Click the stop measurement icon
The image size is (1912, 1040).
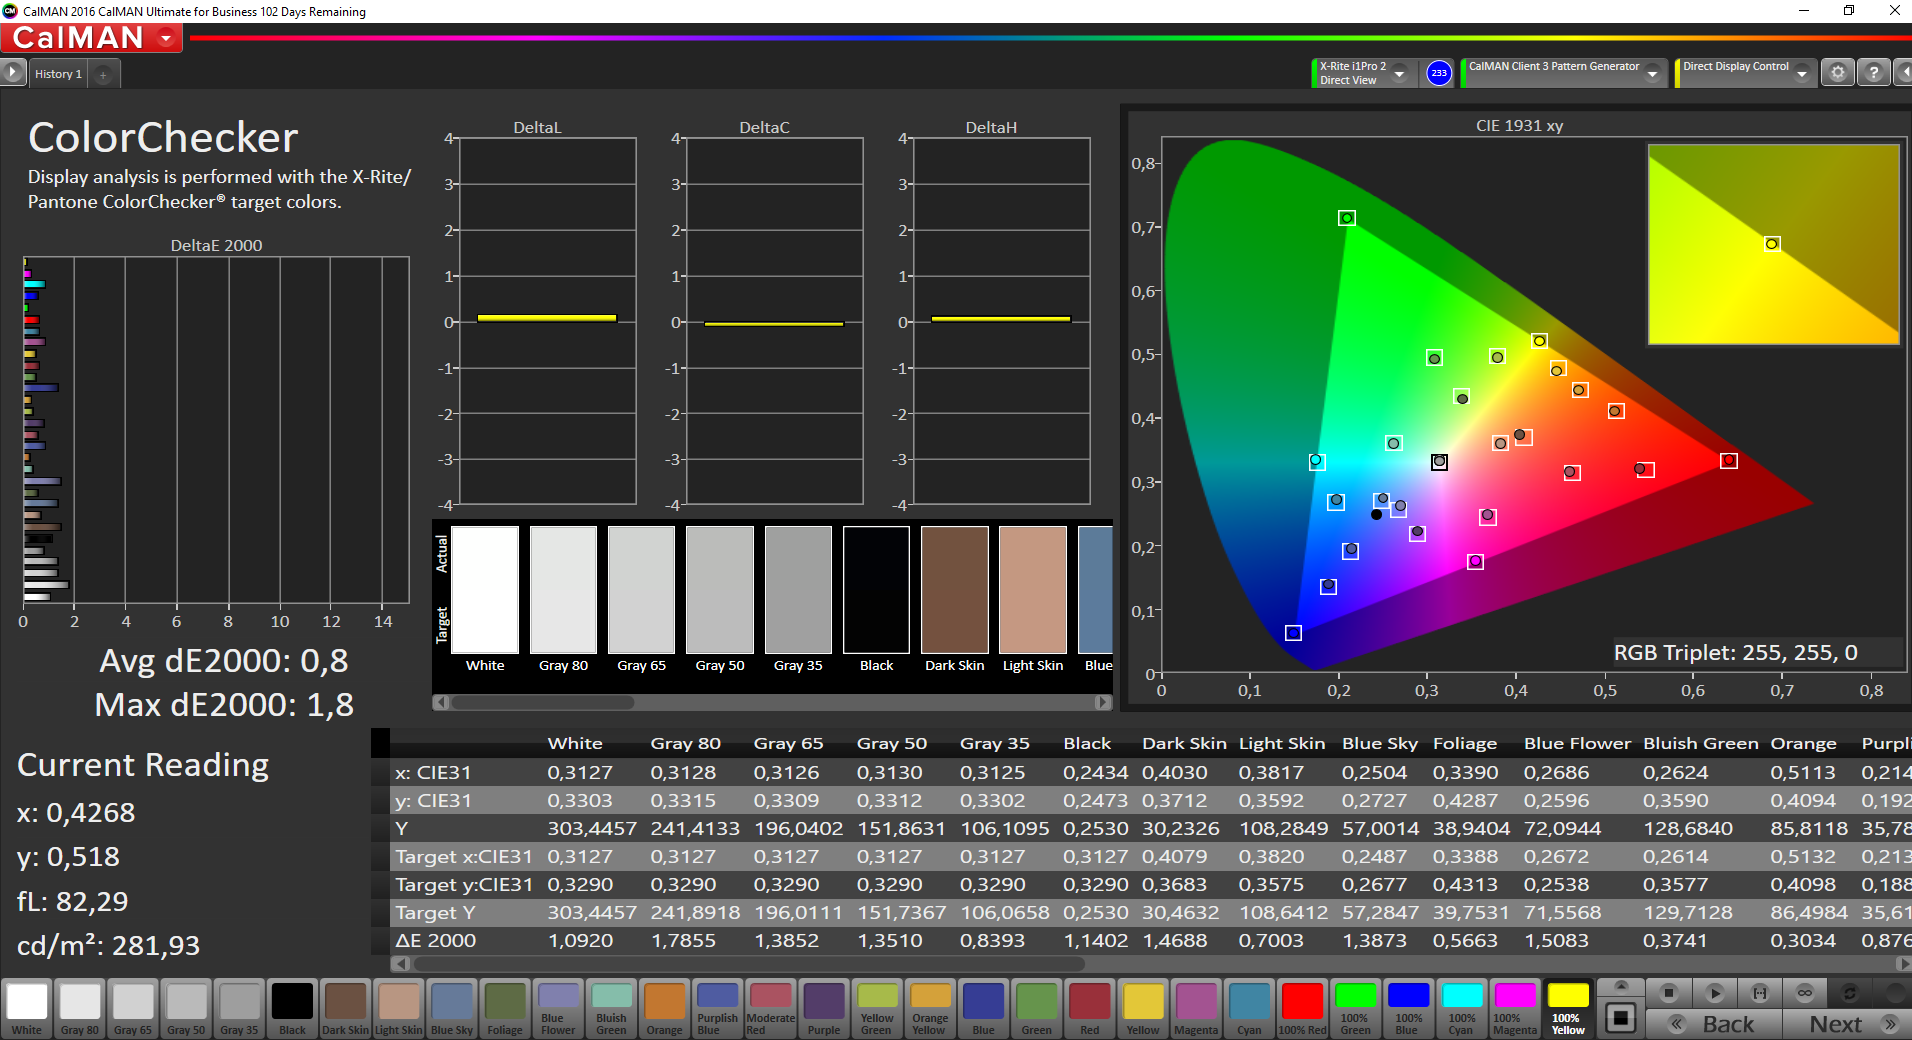(x=1668, y=993)
